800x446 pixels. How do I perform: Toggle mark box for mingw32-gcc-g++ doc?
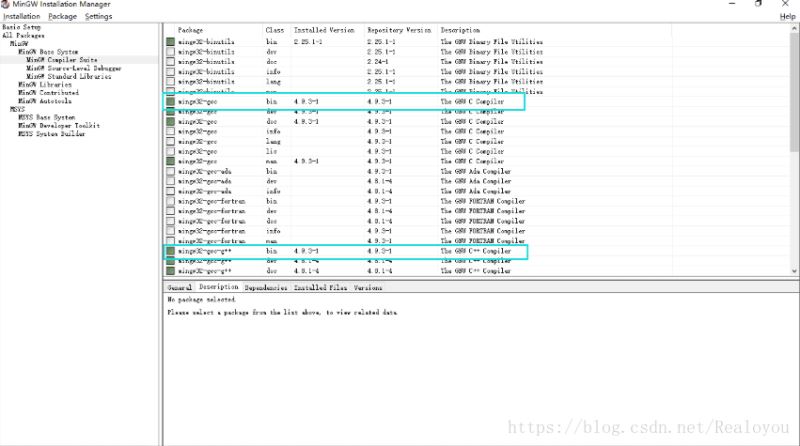pos(170,271)
